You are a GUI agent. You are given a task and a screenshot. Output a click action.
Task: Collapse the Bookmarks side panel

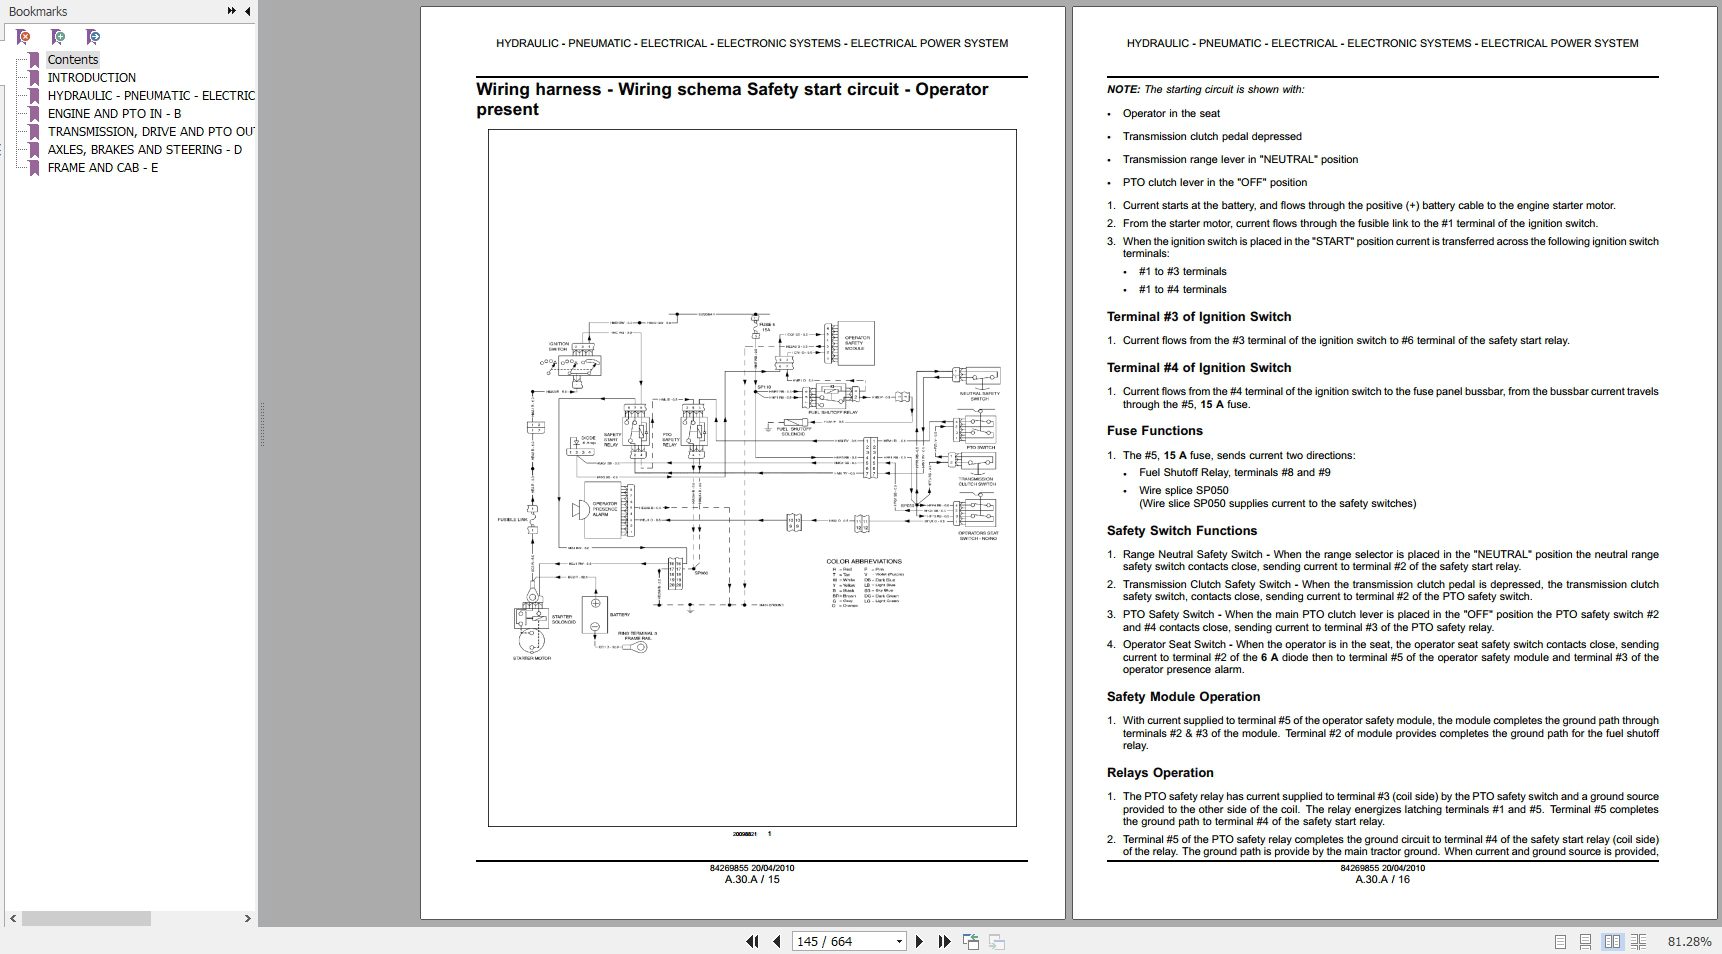point(247,11)
